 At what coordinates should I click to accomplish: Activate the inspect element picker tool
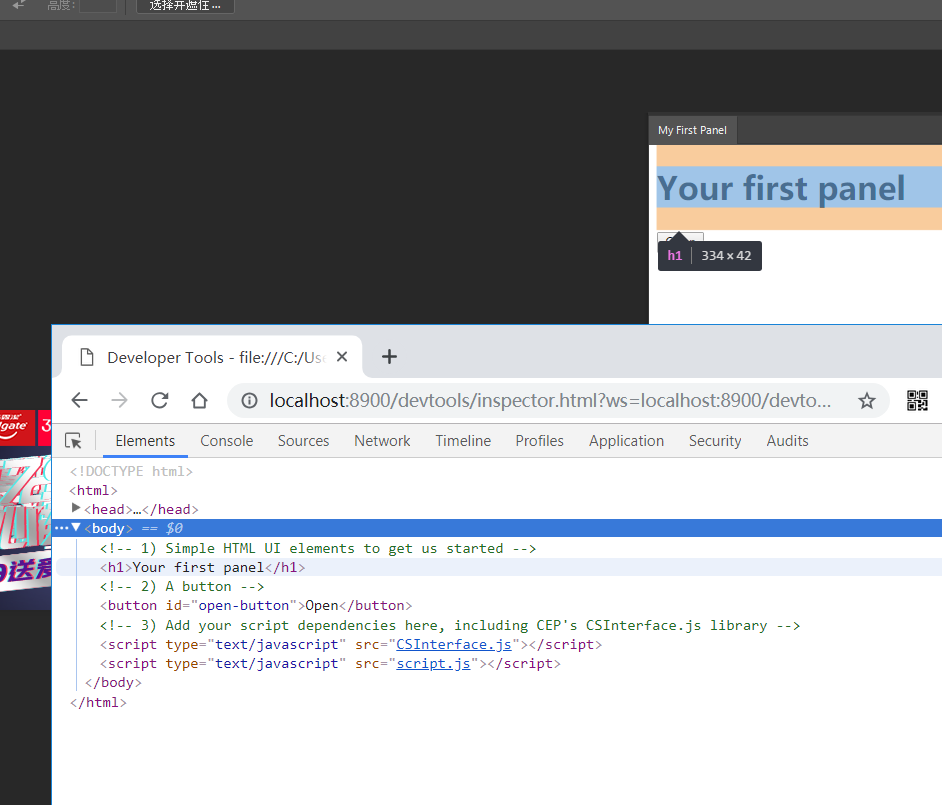tap(73, 441)
